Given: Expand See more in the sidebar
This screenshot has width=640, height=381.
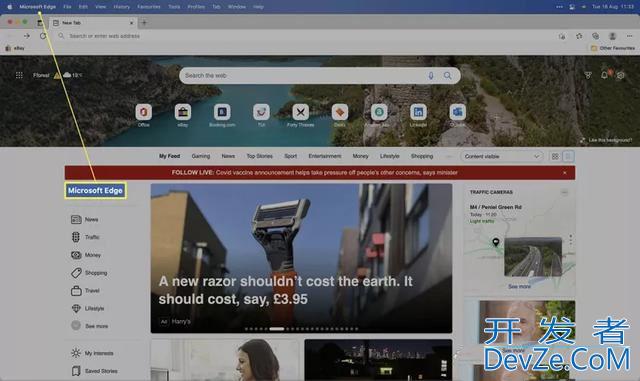Looking at the screenshot, I should (x=90, y=326).
